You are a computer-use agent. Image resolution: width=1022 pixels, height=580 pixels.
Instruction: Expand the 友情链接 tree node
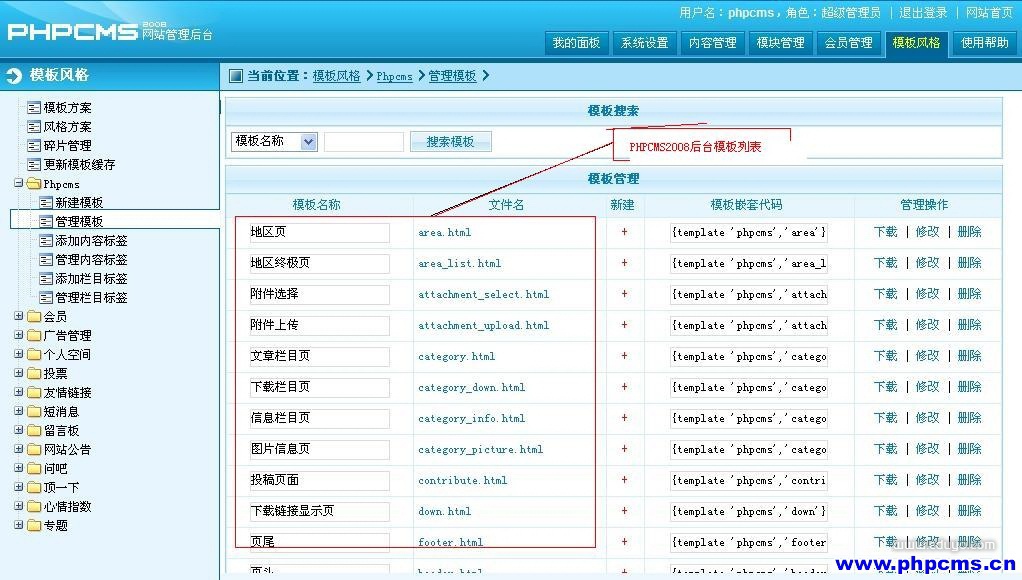tap(18, 392)
